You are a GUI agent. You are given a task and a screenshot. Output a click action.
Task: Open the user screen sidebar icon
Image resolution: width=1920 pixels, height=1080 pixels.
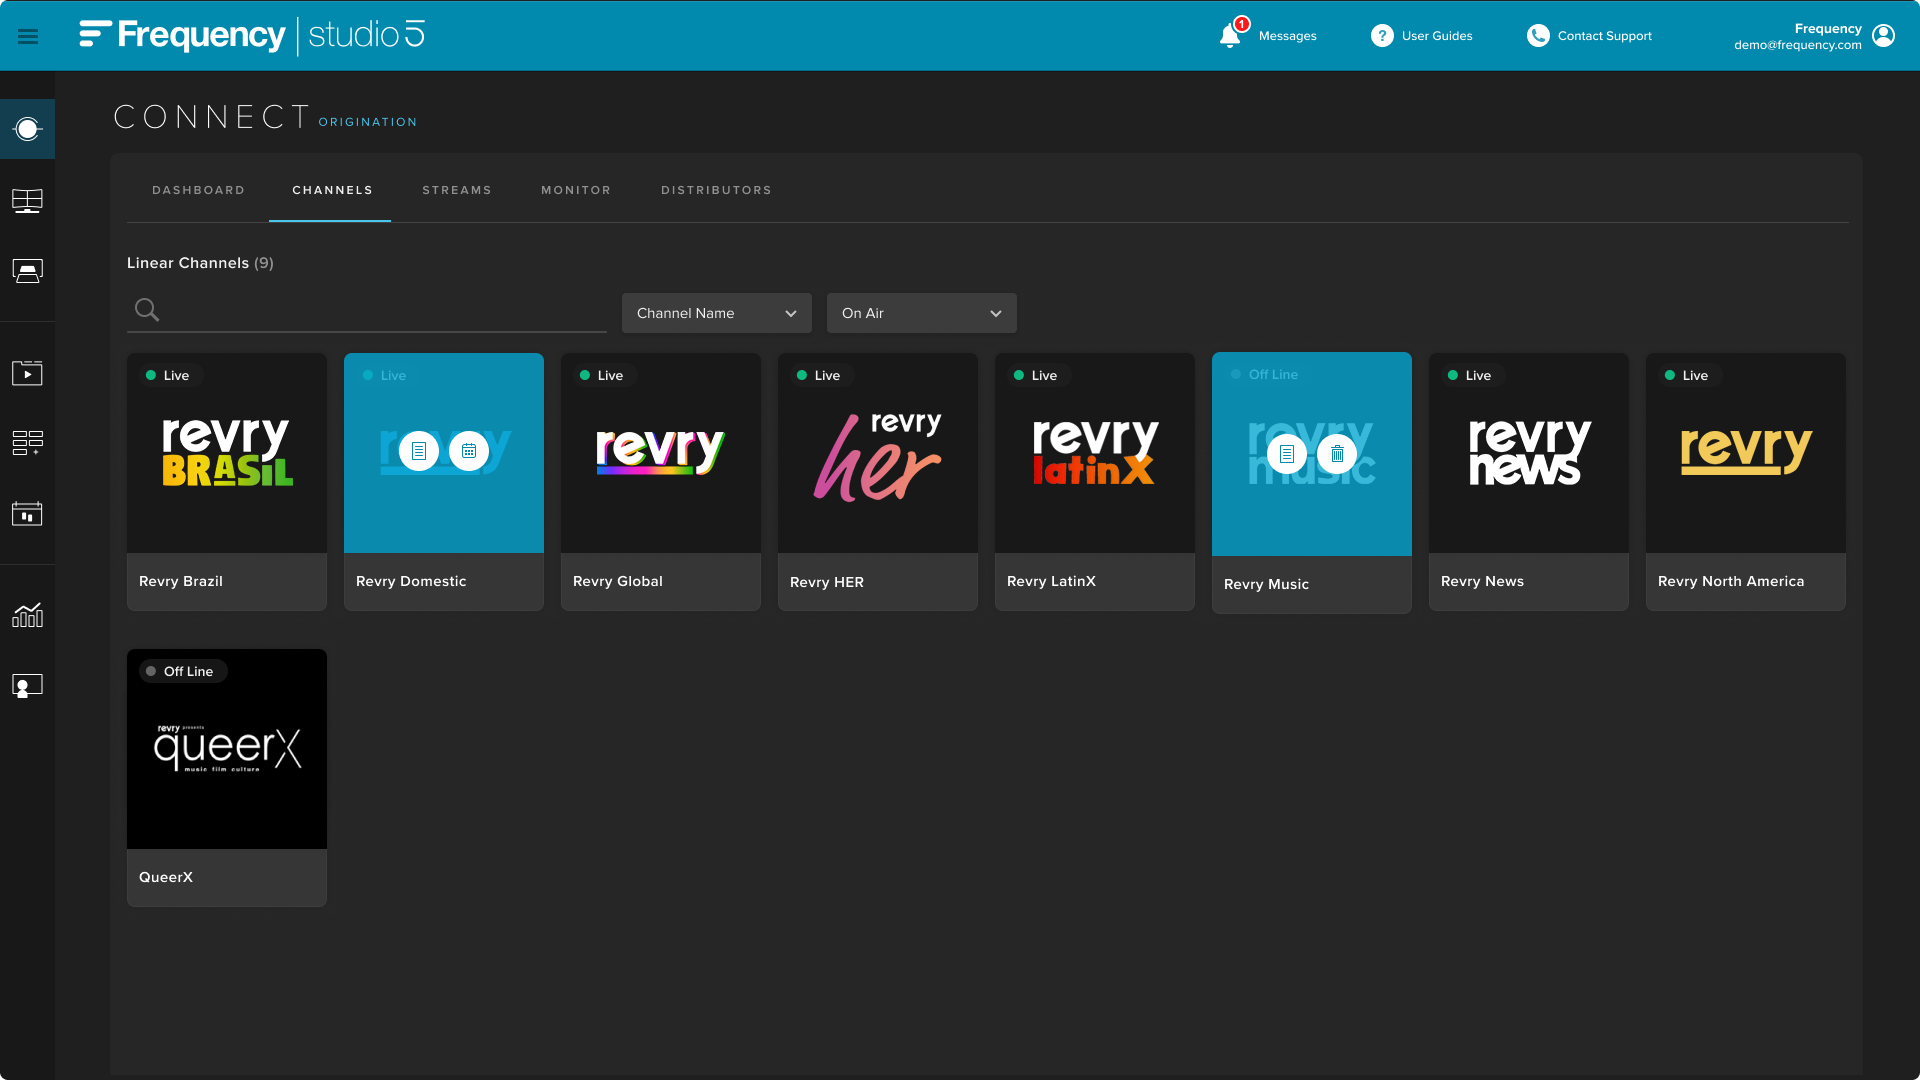pyautogui.click(x=27, y=686)
